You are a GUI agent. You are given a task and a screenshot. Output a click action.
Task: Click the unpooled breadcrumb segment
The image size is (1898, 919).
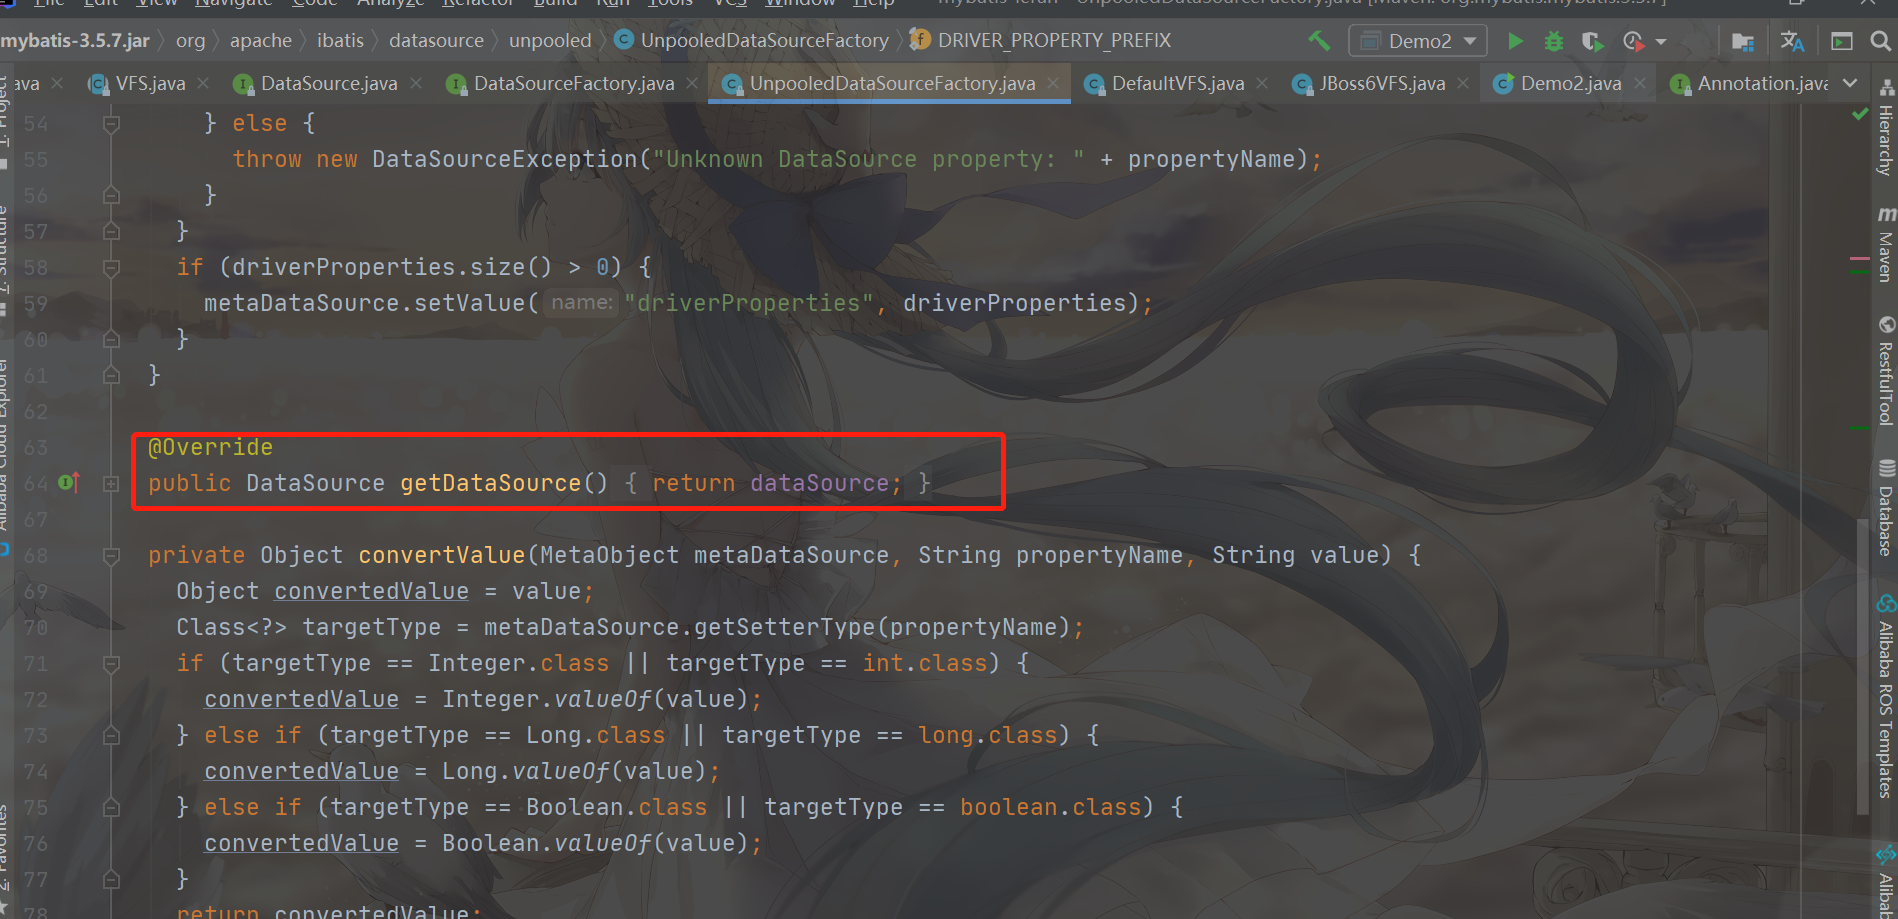[550, 41]
